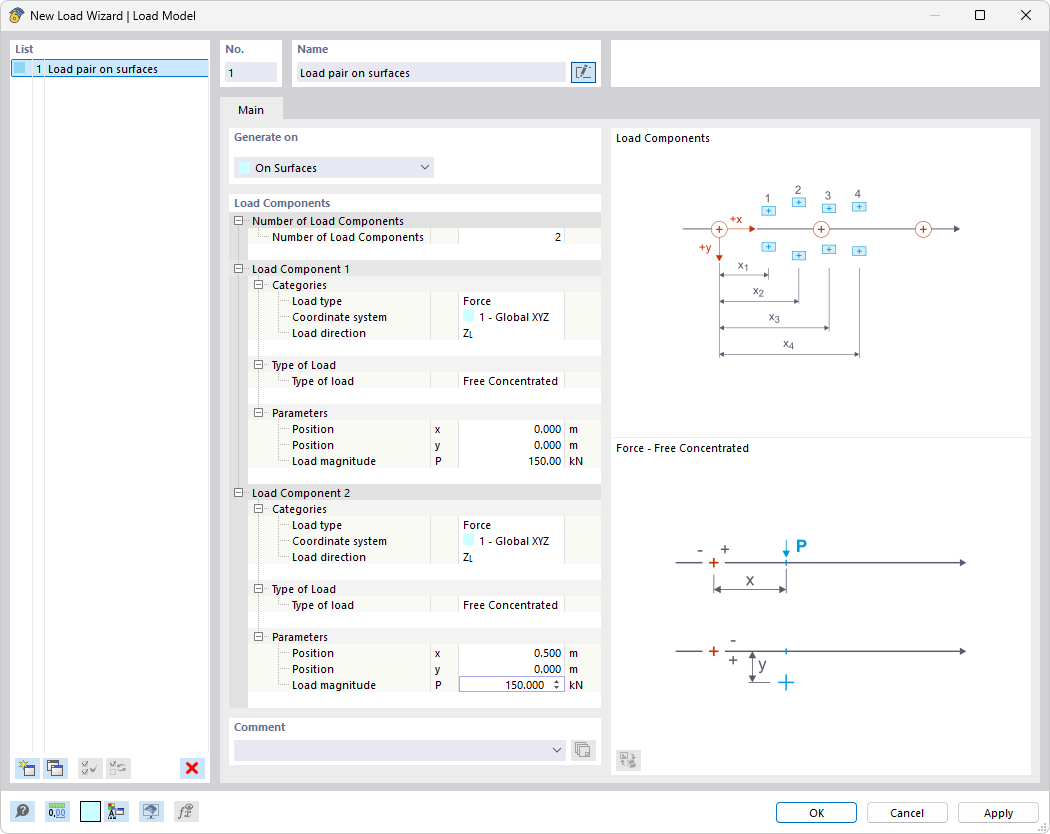The image size is (1050, 834).
Task: Switch to the Main tab
Action: [251, 110]
